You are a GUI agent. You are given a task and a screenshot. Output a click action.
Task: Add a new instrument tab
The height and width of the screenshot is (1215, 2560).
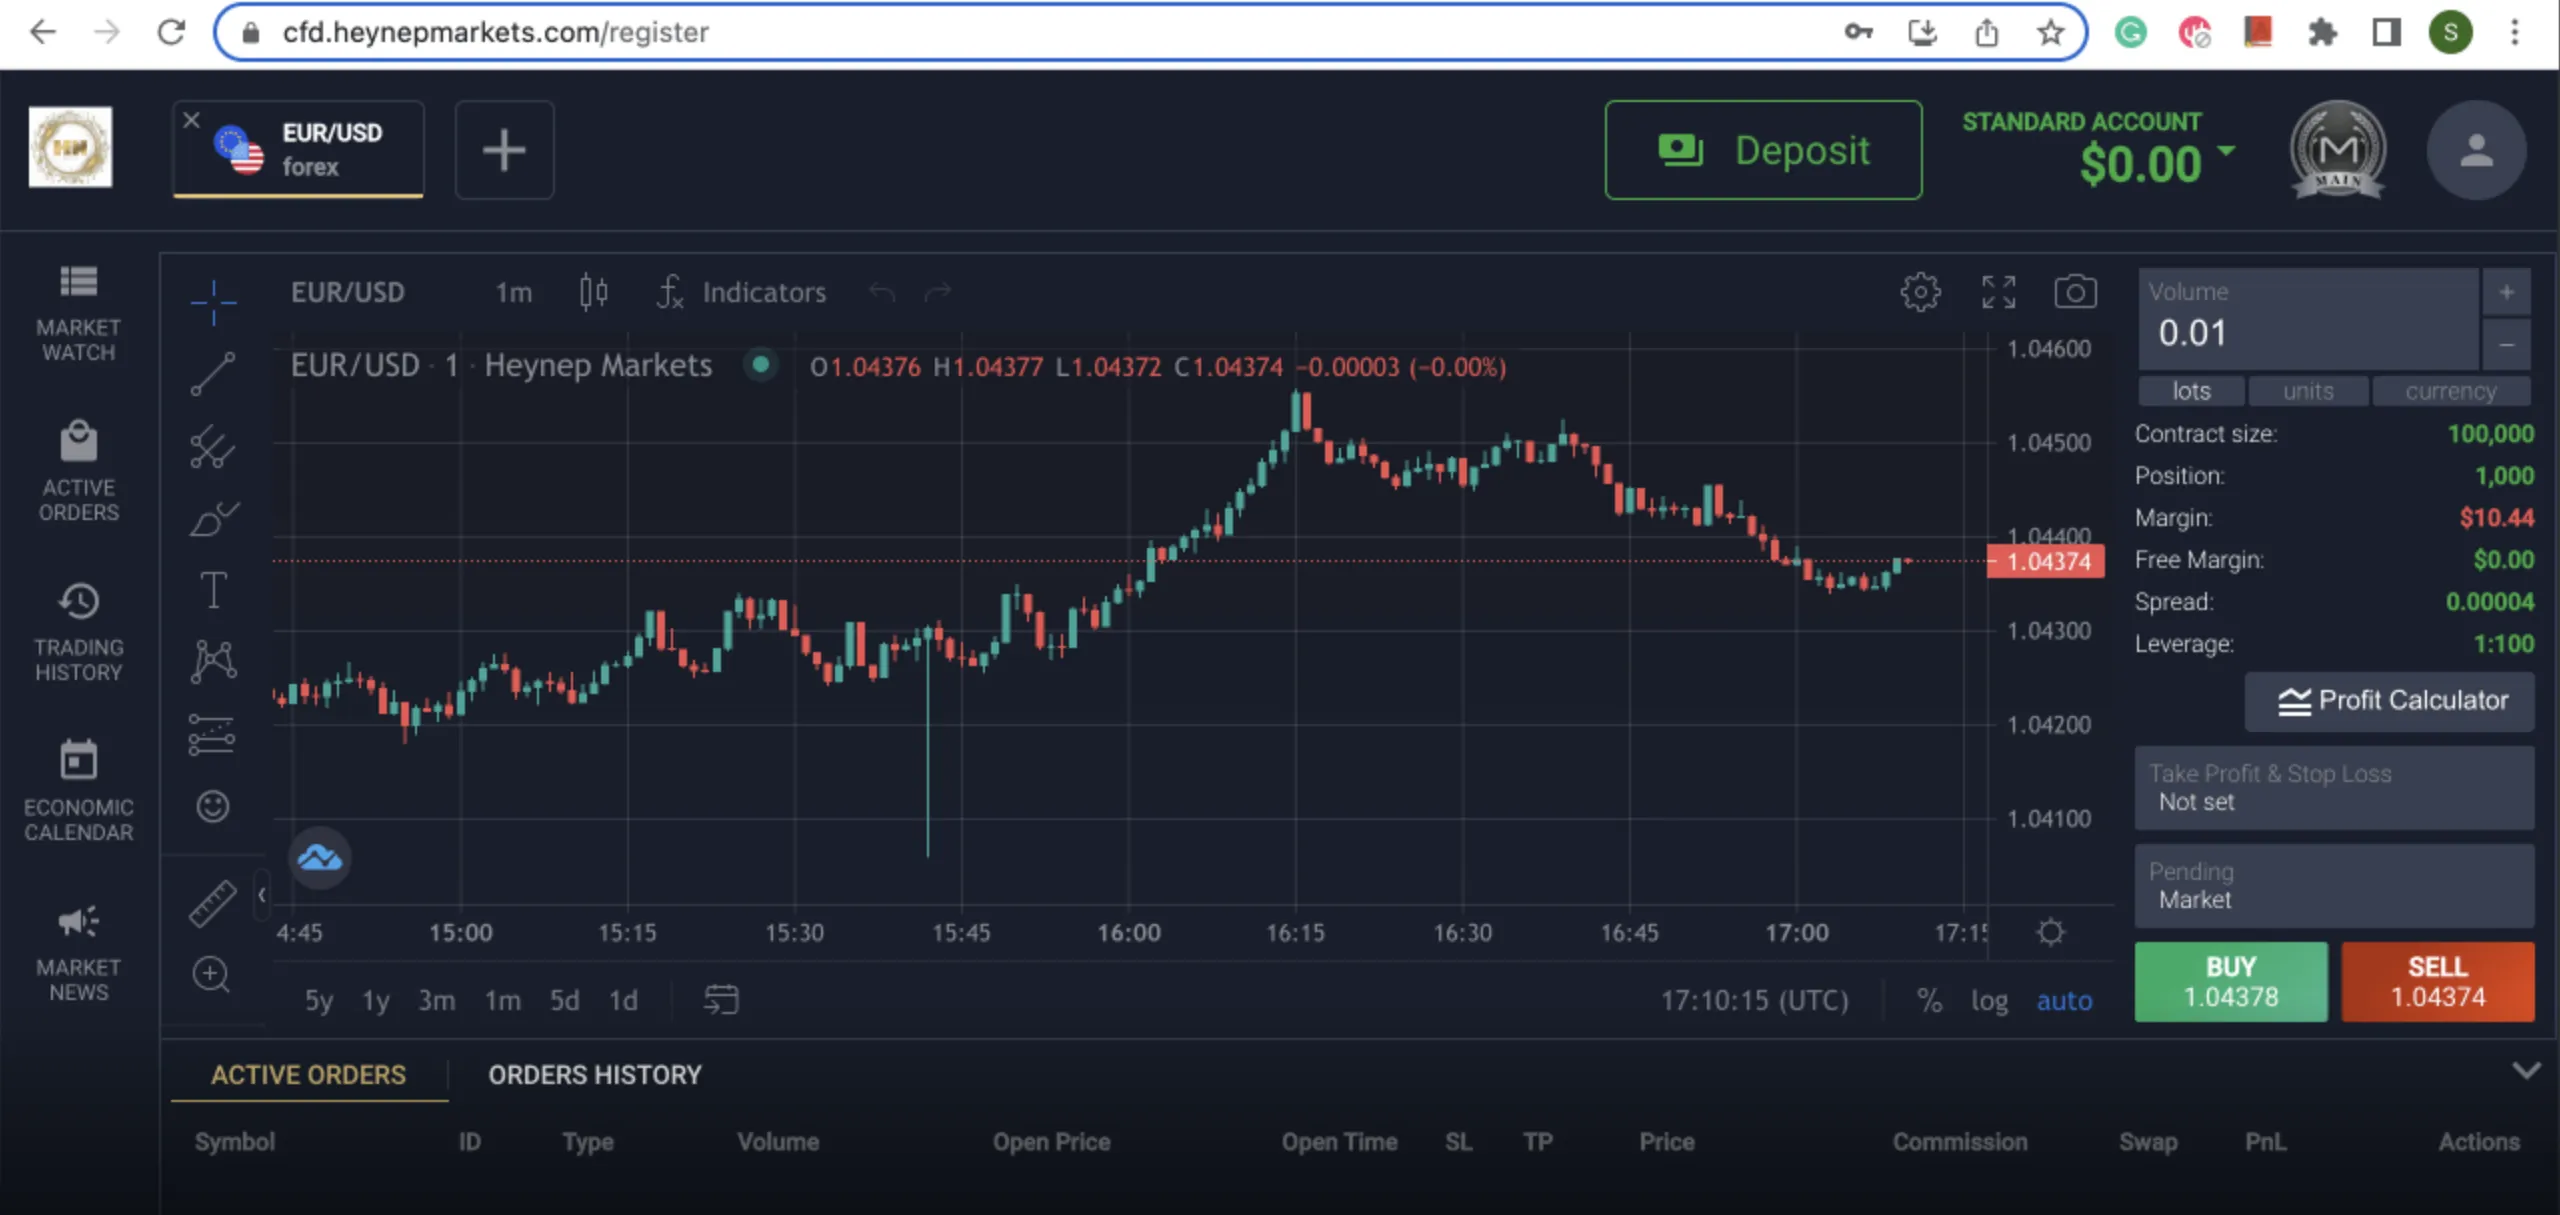click(504, 150)
